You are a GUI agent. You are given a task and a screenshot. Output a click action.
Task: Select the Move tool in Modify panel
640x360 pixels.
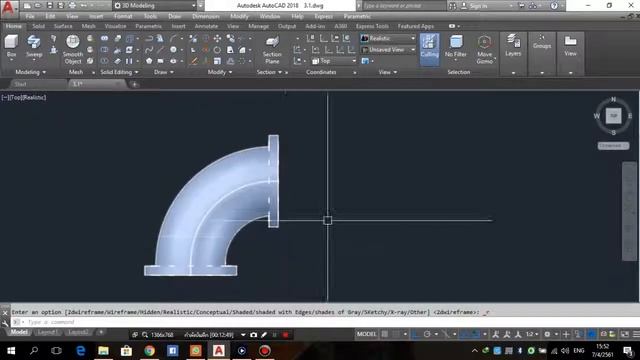[217, 38]
